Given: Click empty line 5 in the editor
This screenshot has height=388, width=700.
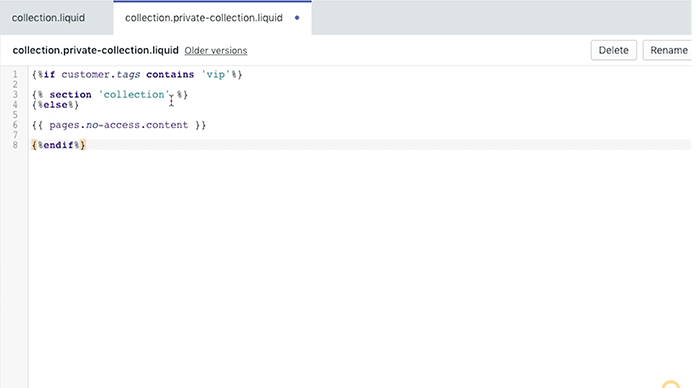Looking at the screenshot, I should coord(360,115).
